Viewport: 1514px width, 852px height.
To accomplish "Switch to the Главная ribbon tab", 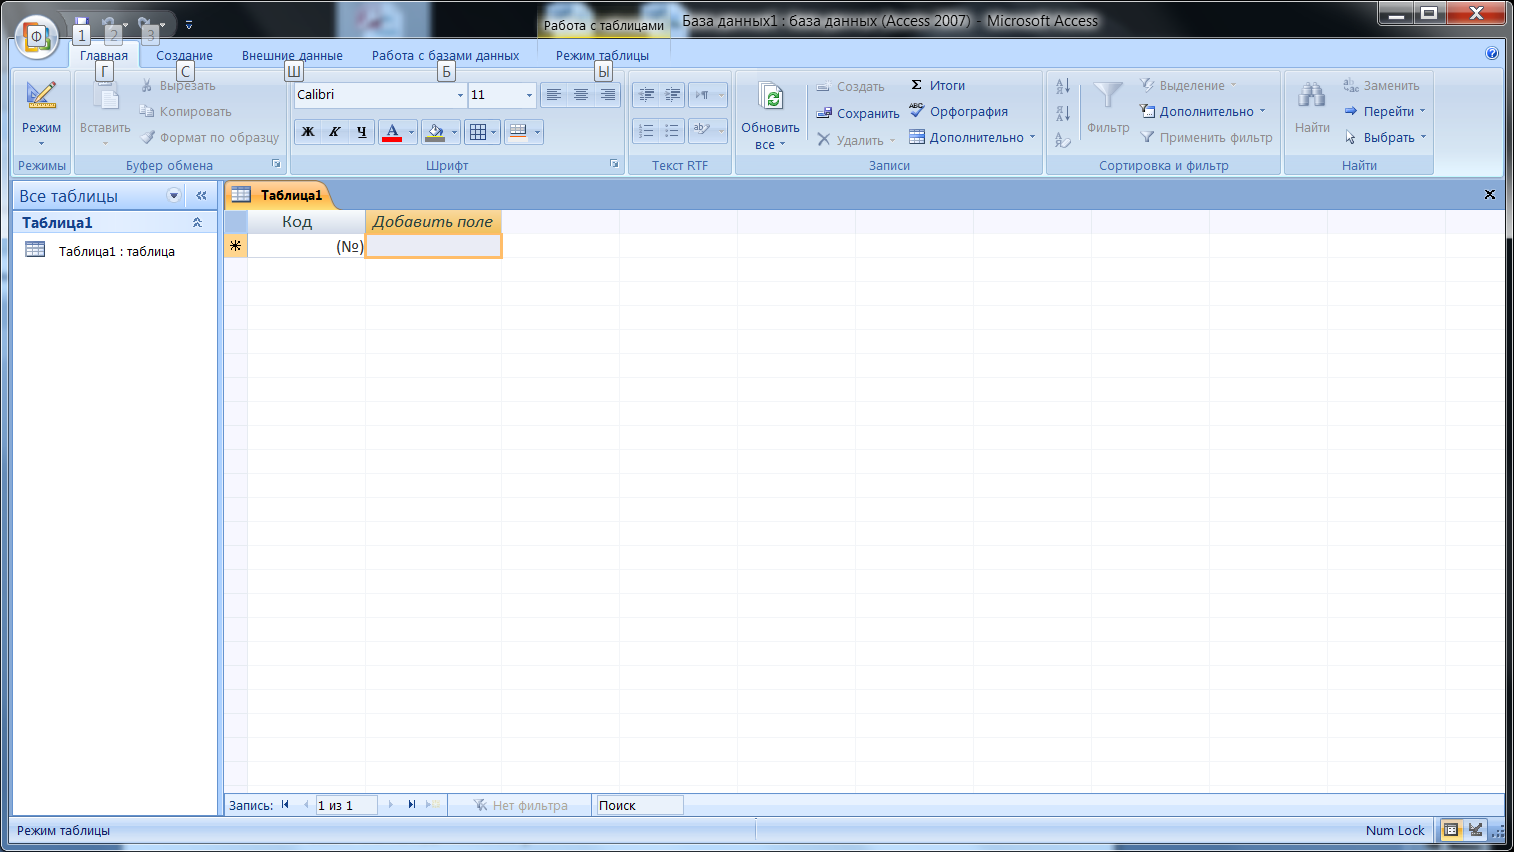I will coord(104,56).
